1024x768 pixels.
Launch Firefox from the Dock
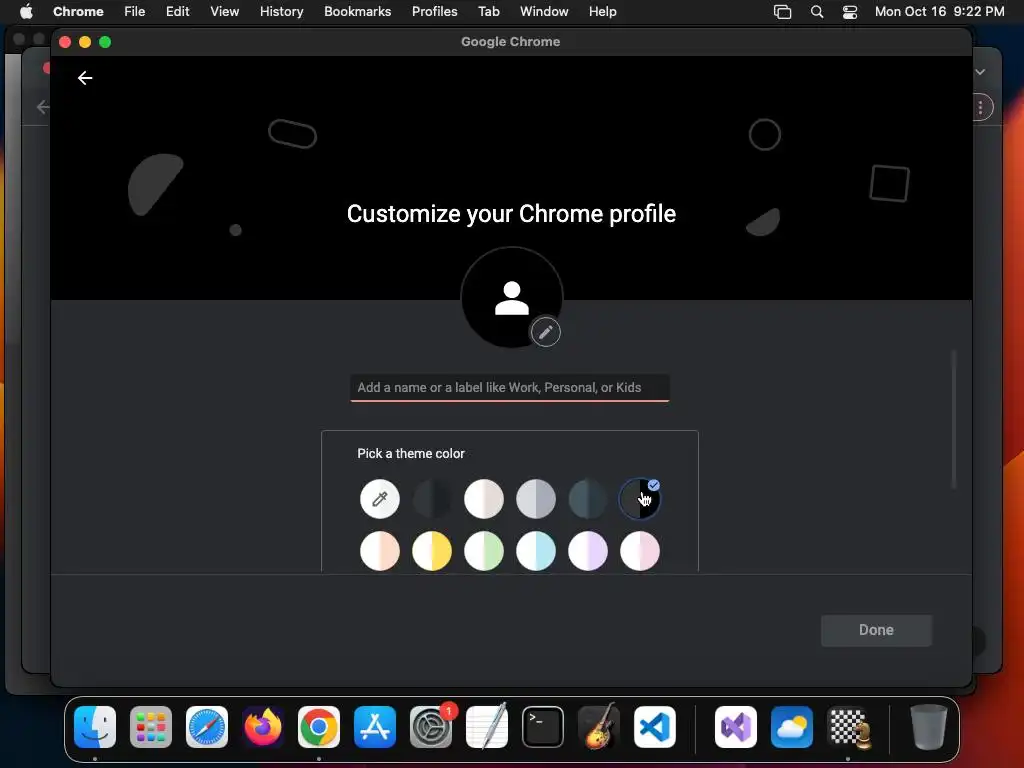click(x=263, y=727)
